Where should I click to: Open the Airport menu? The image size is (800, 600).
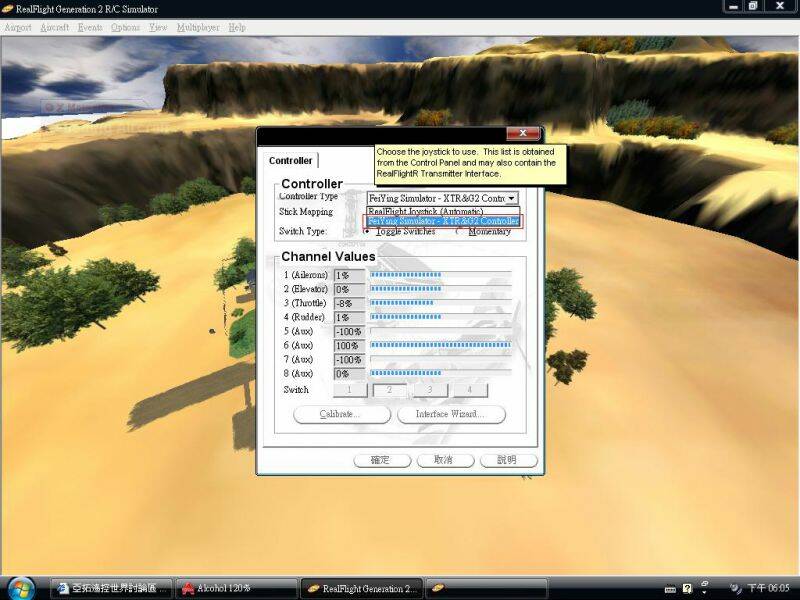tap(18, 28)
